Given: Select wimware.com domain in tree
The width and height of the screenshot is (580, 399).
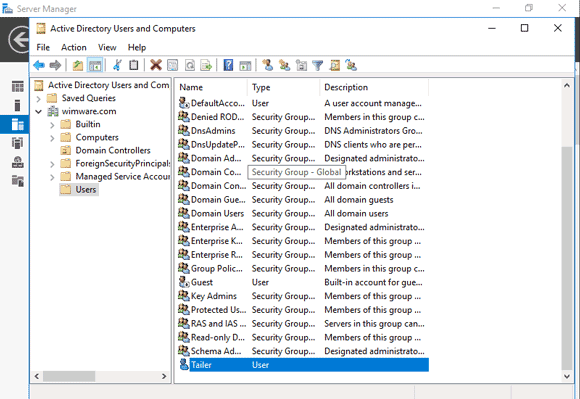Looking at the screenshot, I should tap(89, 111).
